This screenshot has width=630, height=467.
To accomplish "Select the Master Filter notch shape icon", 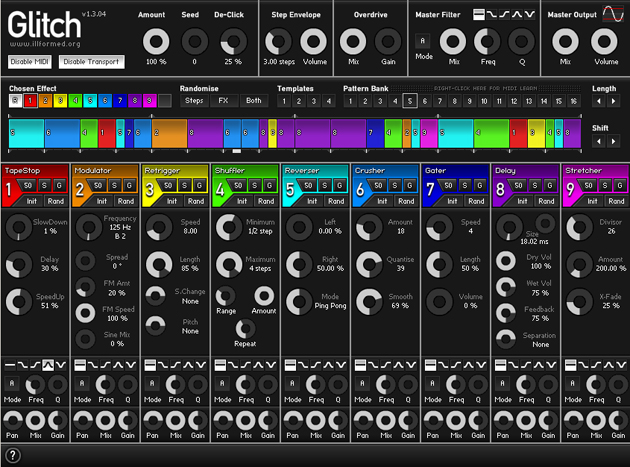I will click(x=530, y=14).
